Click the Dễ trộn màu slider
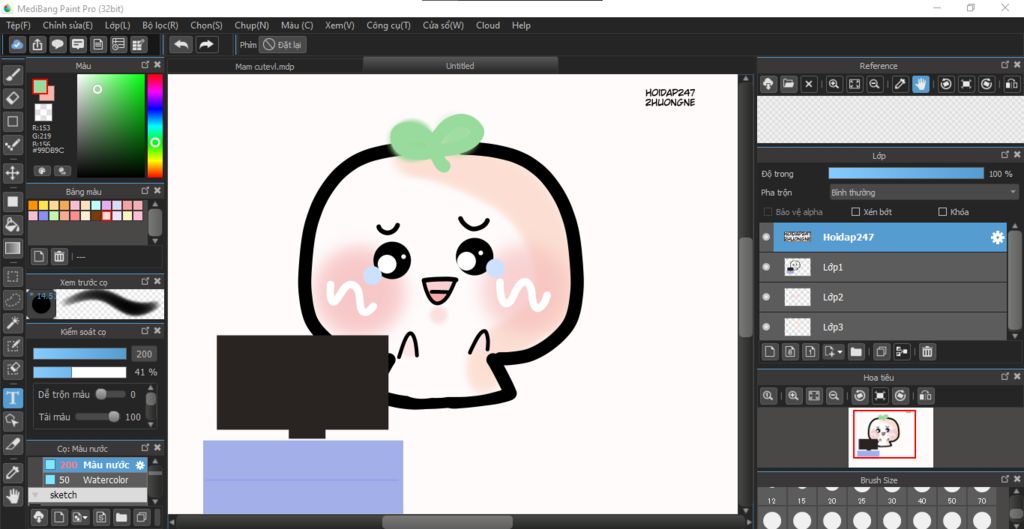The height and width of the screenshot is (529, 1024). 111,394
